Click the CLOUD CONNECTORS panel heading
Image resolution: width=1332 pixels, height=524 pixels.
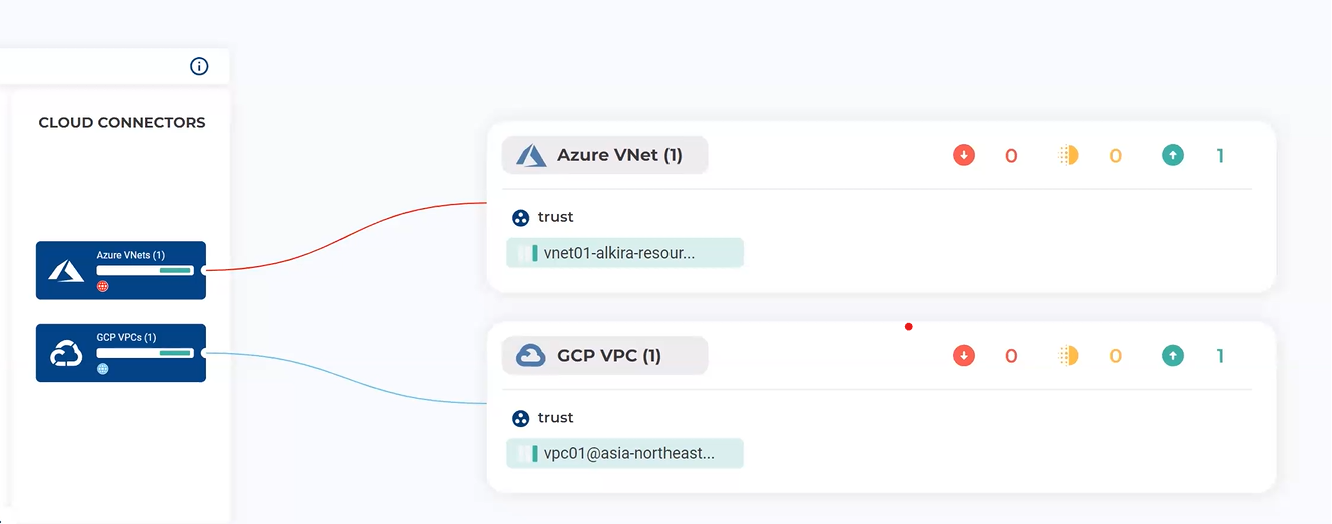tap(122, 123)
